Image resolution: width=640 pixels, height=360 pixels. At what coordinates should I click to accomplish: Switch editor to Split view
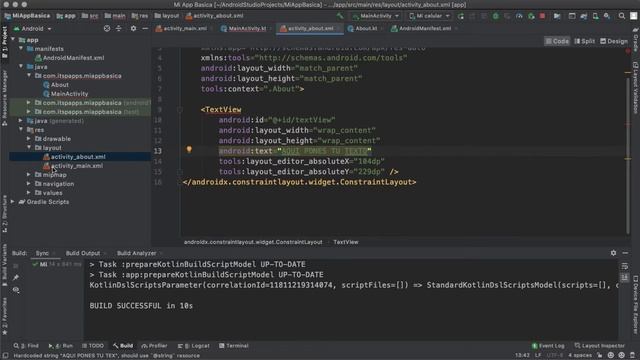click(584, 41)
